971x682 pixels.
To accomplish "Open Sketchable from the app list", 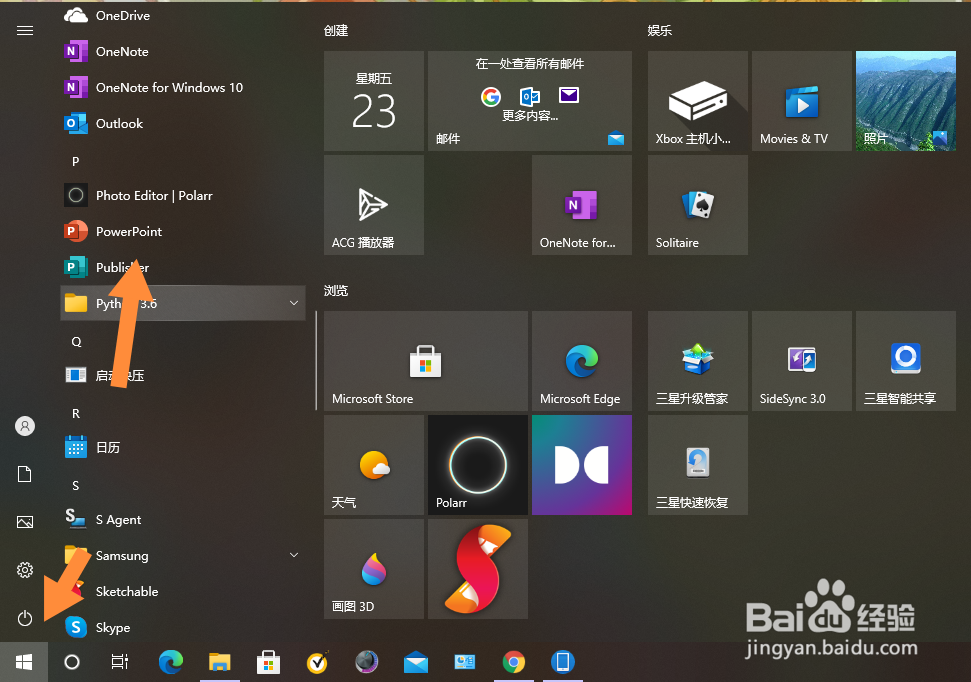I will pos(183,591).
